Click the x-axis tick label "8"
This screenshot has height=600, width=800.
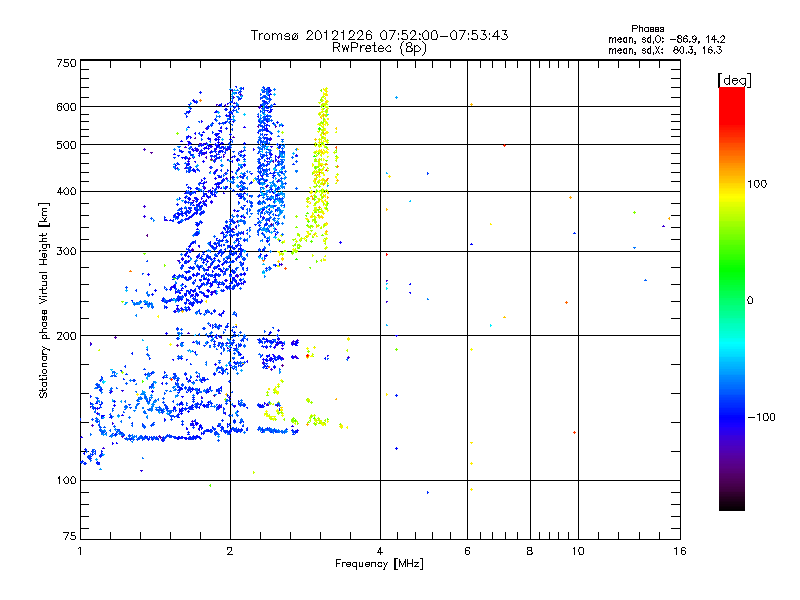[530, 551]
